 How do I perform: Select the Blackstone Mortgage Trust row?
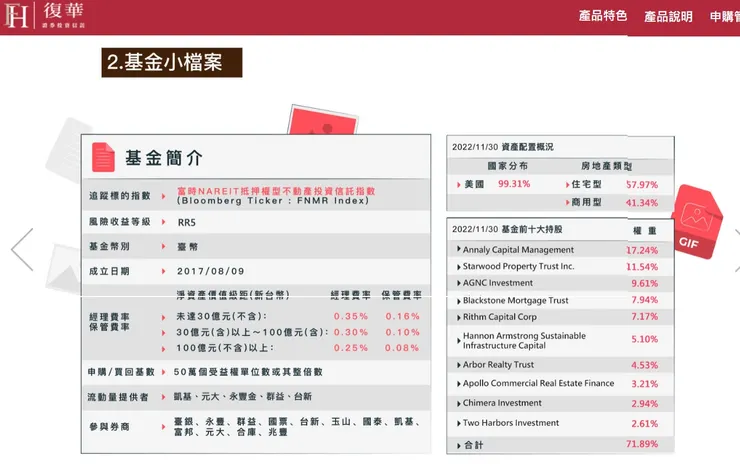560,300
